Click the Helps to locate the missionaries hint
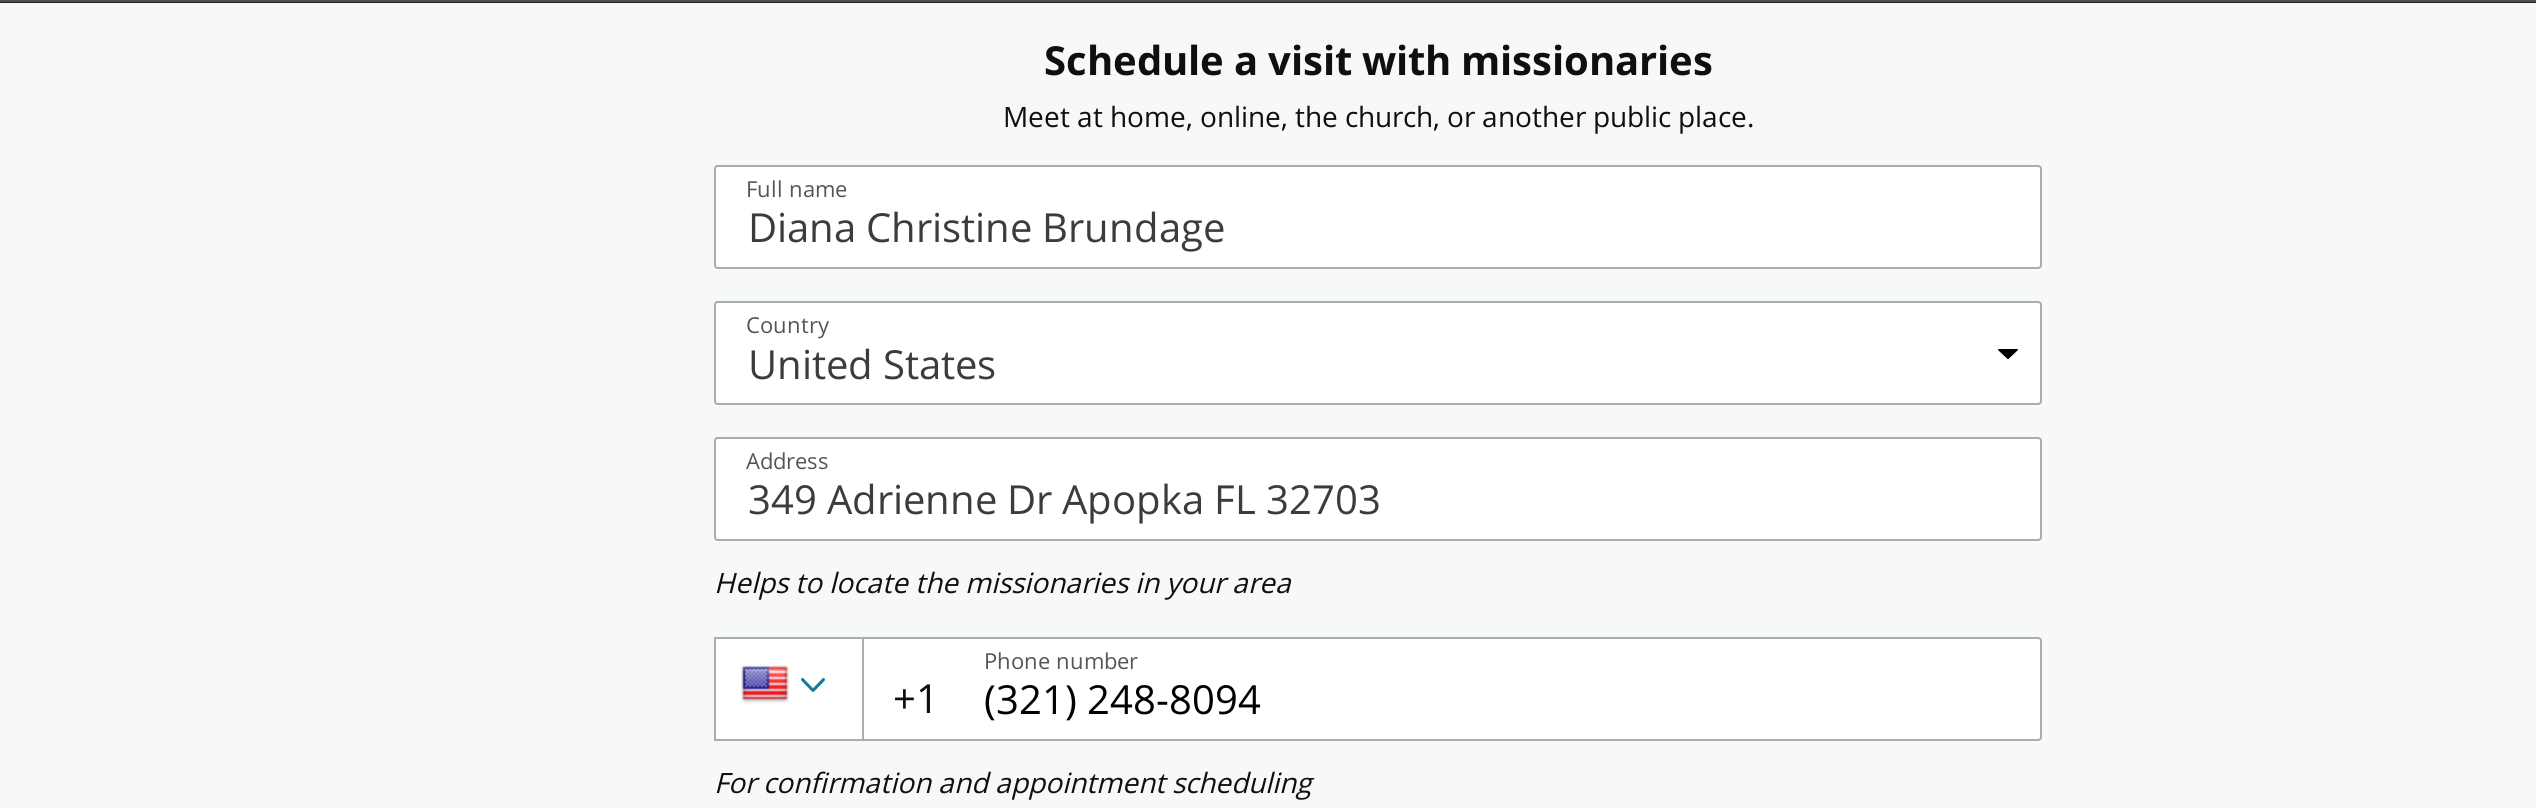 tap(1002, 583)
